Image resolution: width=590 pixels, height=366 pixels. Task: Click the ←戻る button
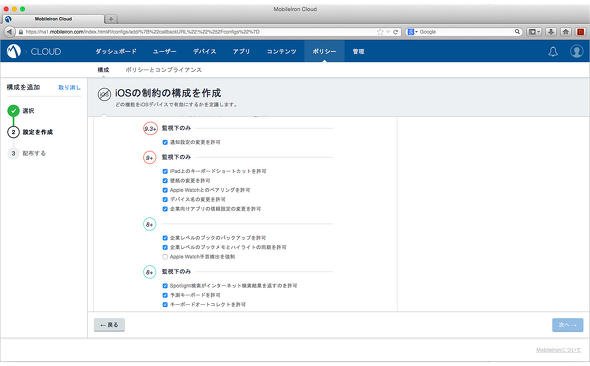(x=109, y=325)
